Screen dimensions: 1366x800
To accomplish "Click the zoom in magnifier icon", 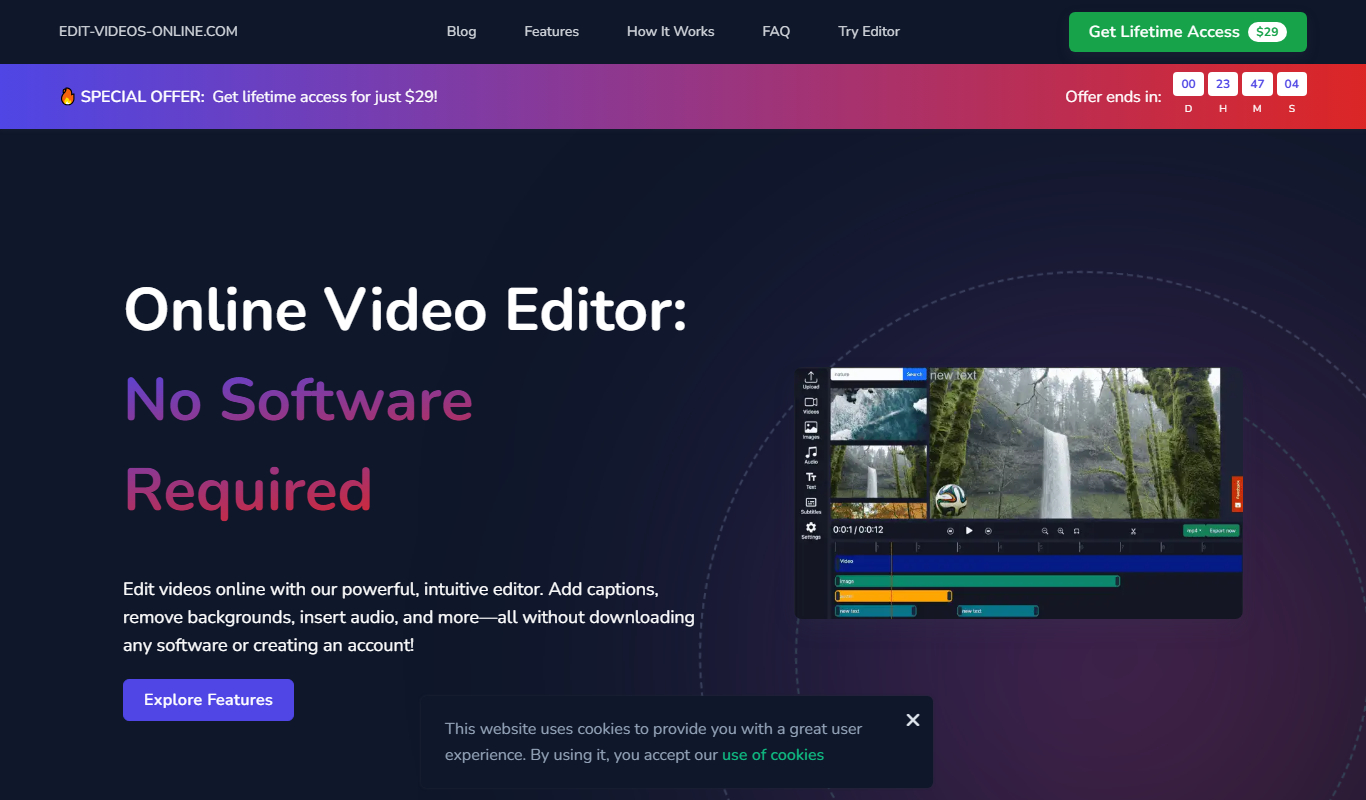I will [x=1061, y=530].
